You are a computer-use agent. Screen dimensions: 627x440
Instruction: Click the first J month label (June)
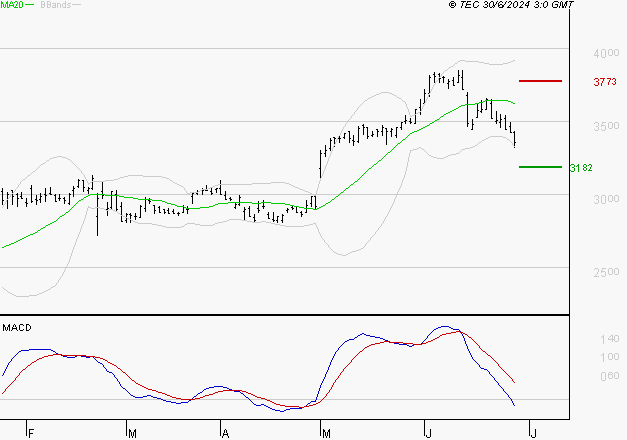tap(429, 434)
